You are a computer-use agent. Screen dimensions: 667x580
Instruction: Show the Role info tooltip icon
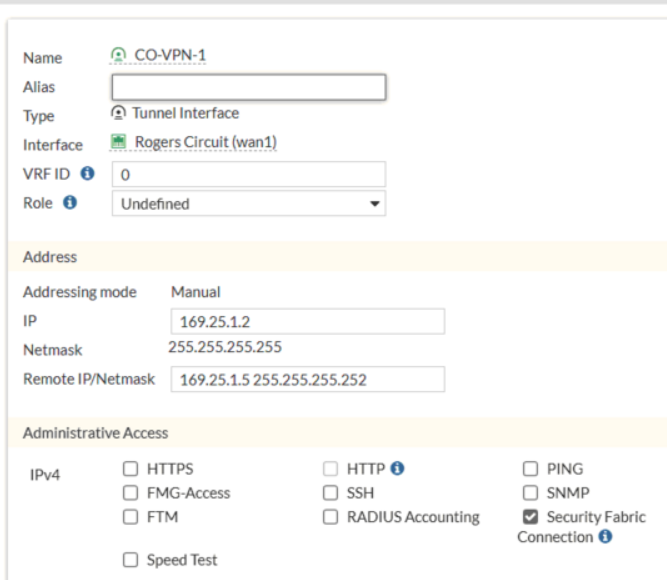(x=70, y=203)
